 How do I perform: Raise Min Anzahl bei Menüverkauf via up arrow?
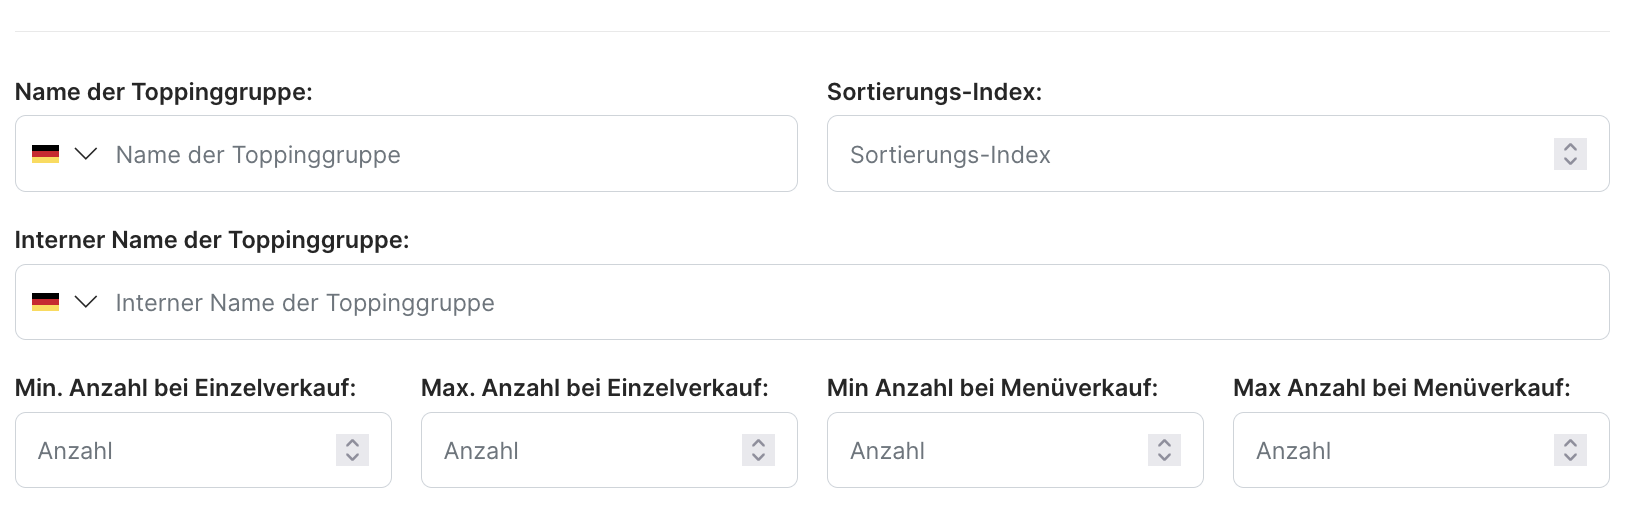point(1164,442)
